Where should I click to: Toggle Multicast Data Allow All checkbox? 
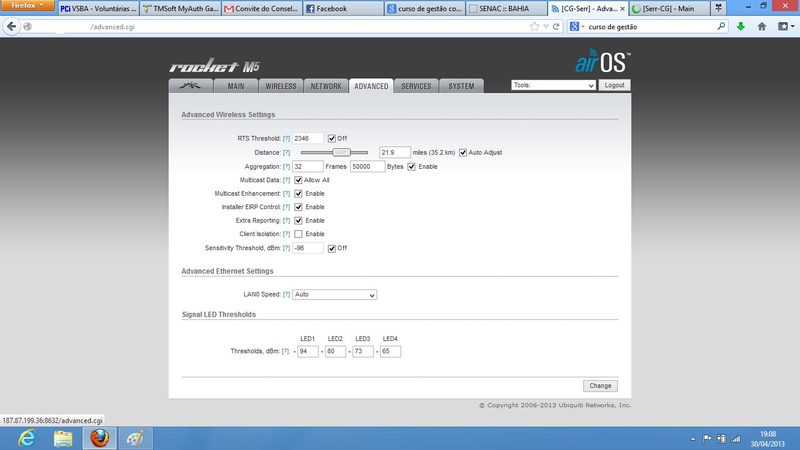[x=298, y=180]
